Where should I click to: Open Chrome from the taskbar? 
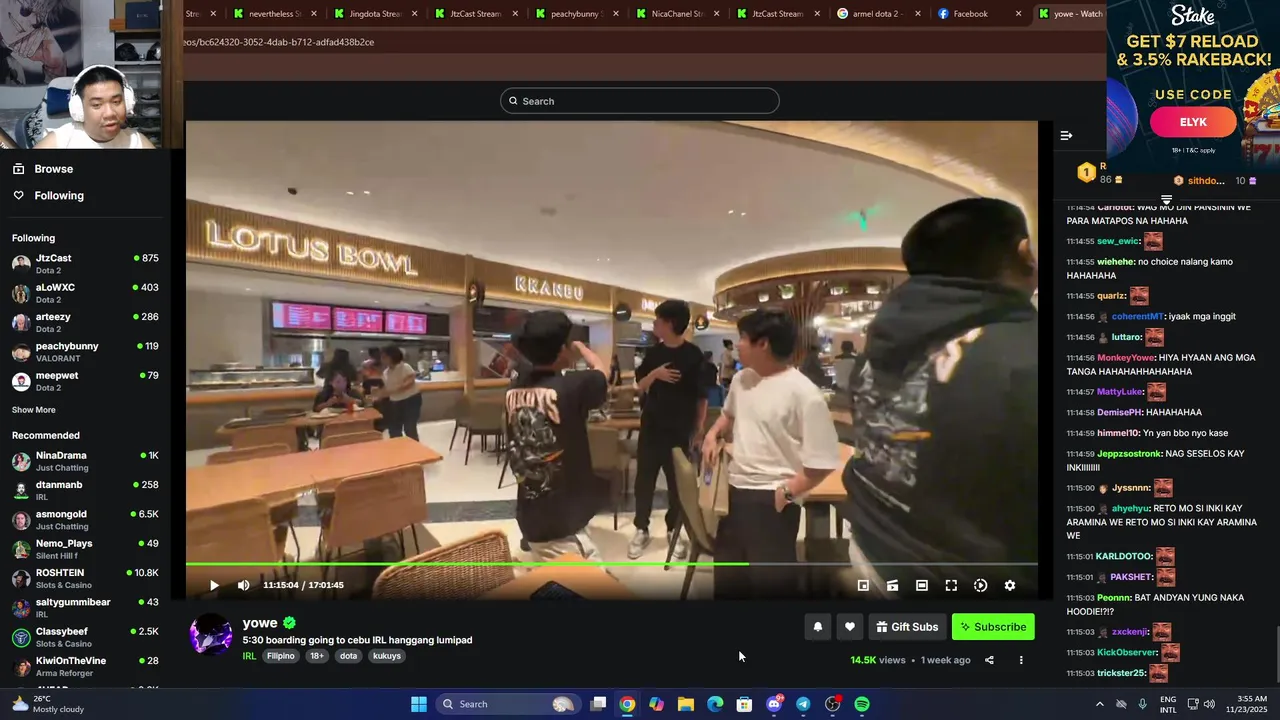pyautogui.click(x=627, y=704)
